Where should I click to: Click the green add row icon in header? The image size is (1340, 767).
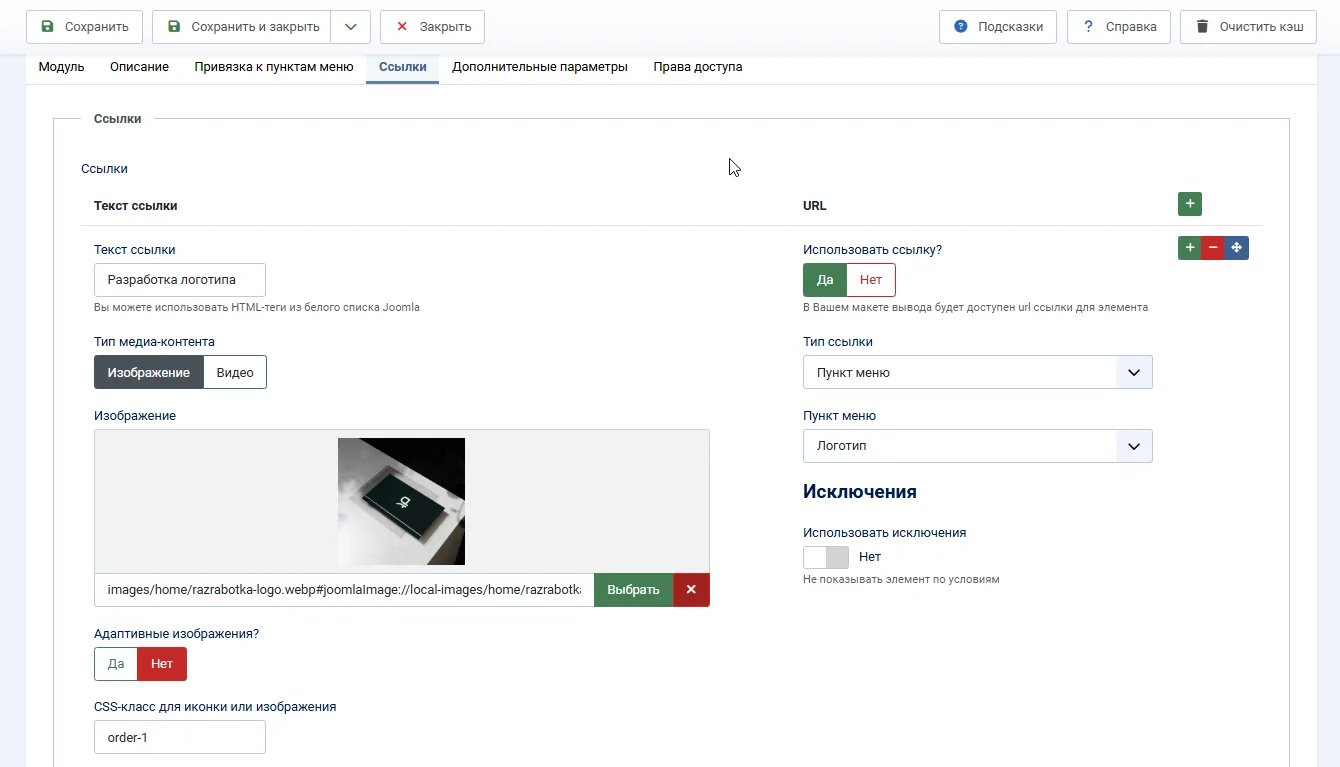[1189, 204]
